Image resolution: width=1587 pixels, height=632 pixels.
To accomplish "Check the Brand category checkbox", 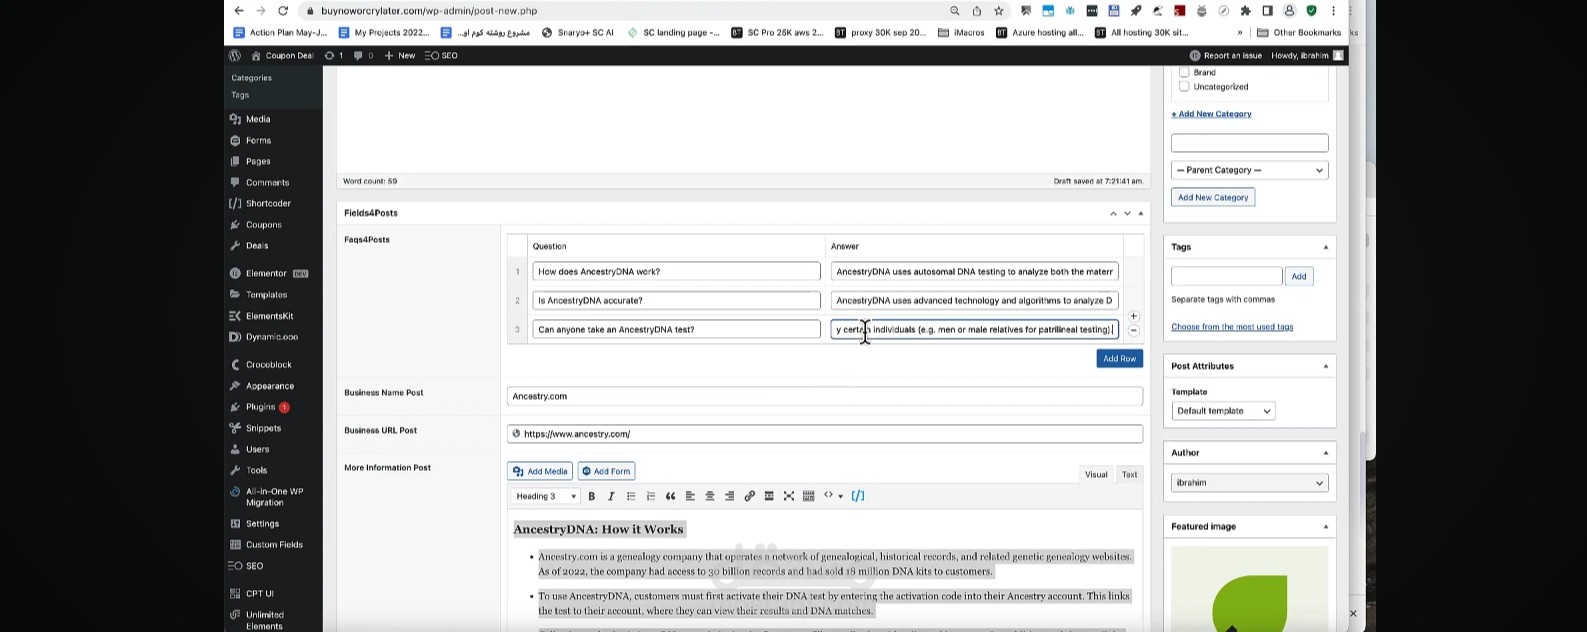I will point(1184,72).
